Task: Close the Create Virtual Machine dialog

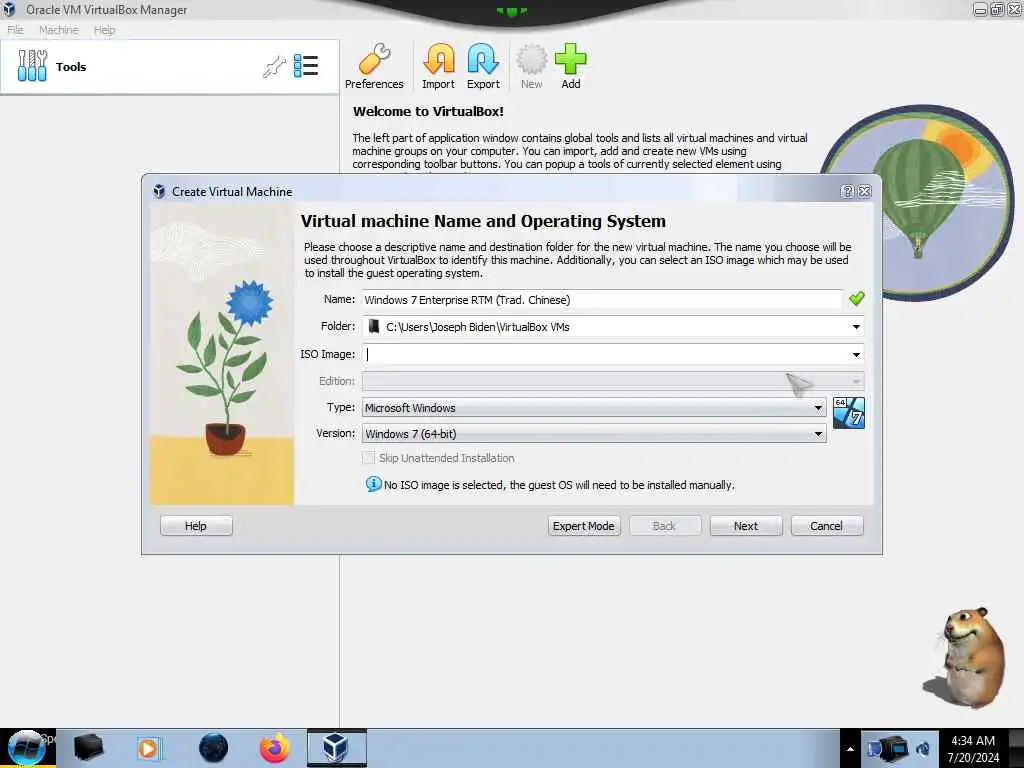Action: tap(865, 191)
